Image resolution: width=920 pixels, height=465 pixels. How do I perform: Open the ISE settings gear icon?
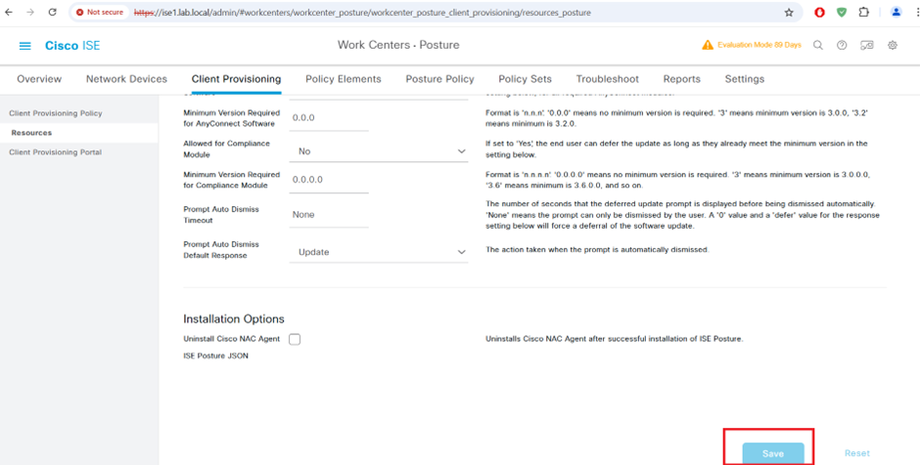point(892,46)
